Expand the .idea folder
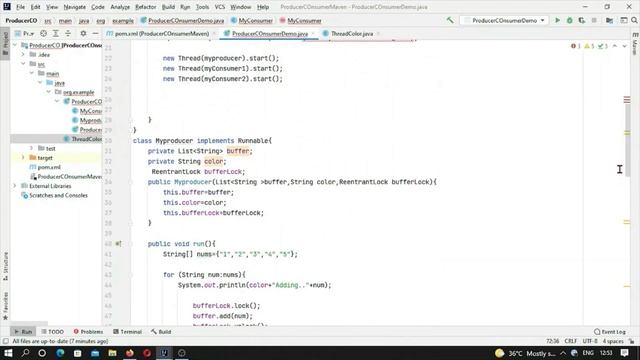The image size is (640, 360). pyautogui.click(x=23, y=54)
